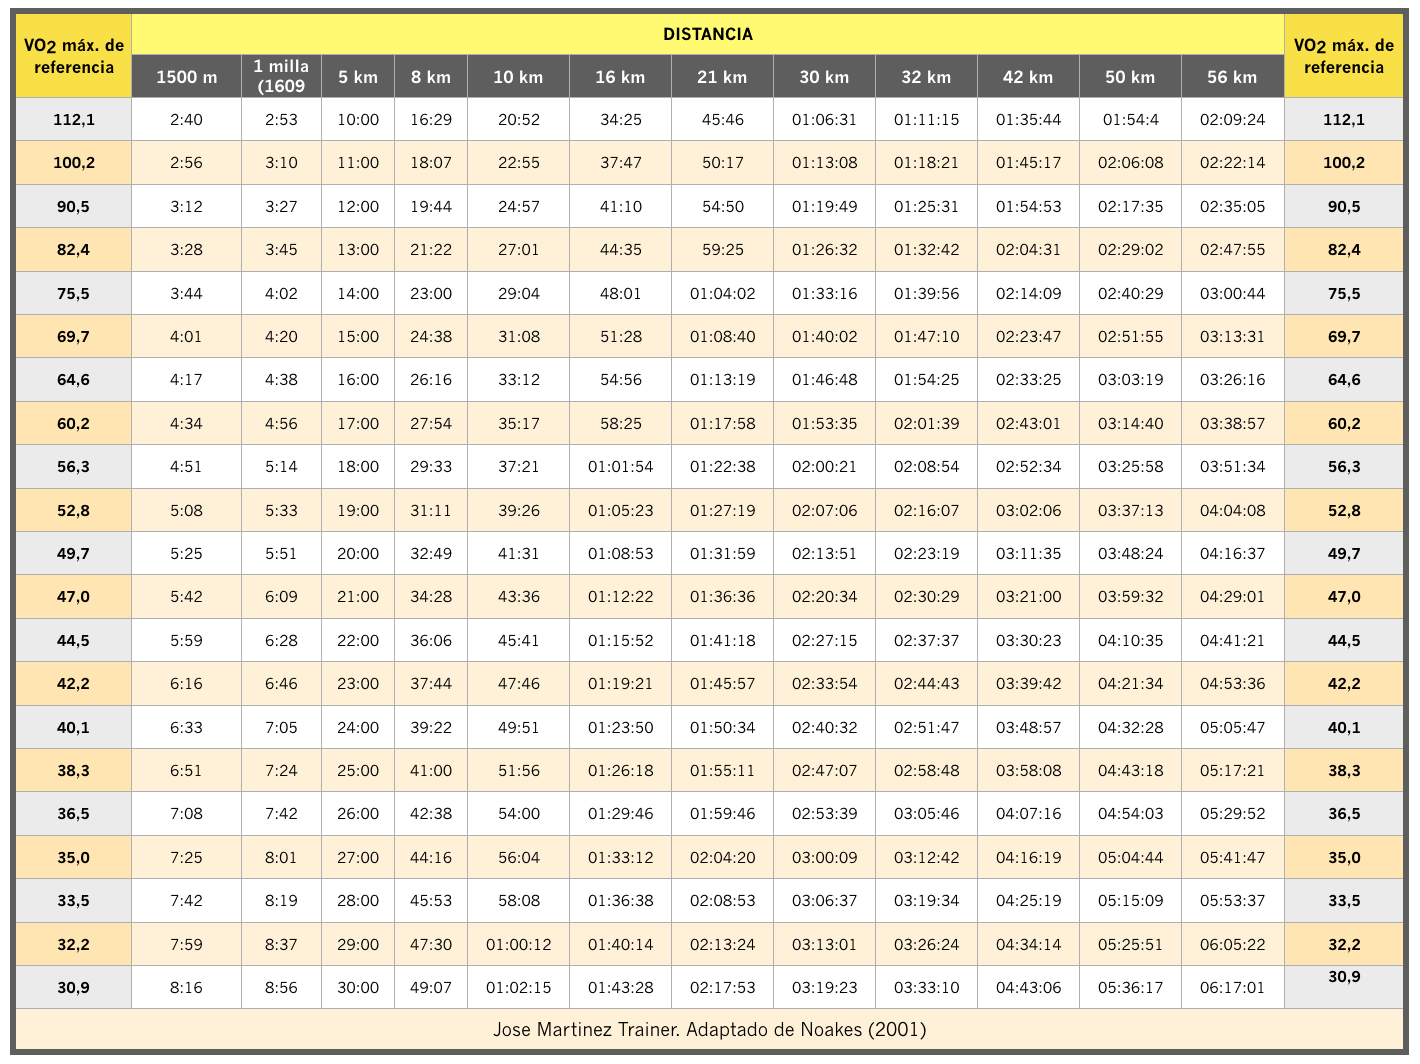Select the 21 km time 01:04:02
This screenshot has width=1420, height=1064.
point(722,294)
